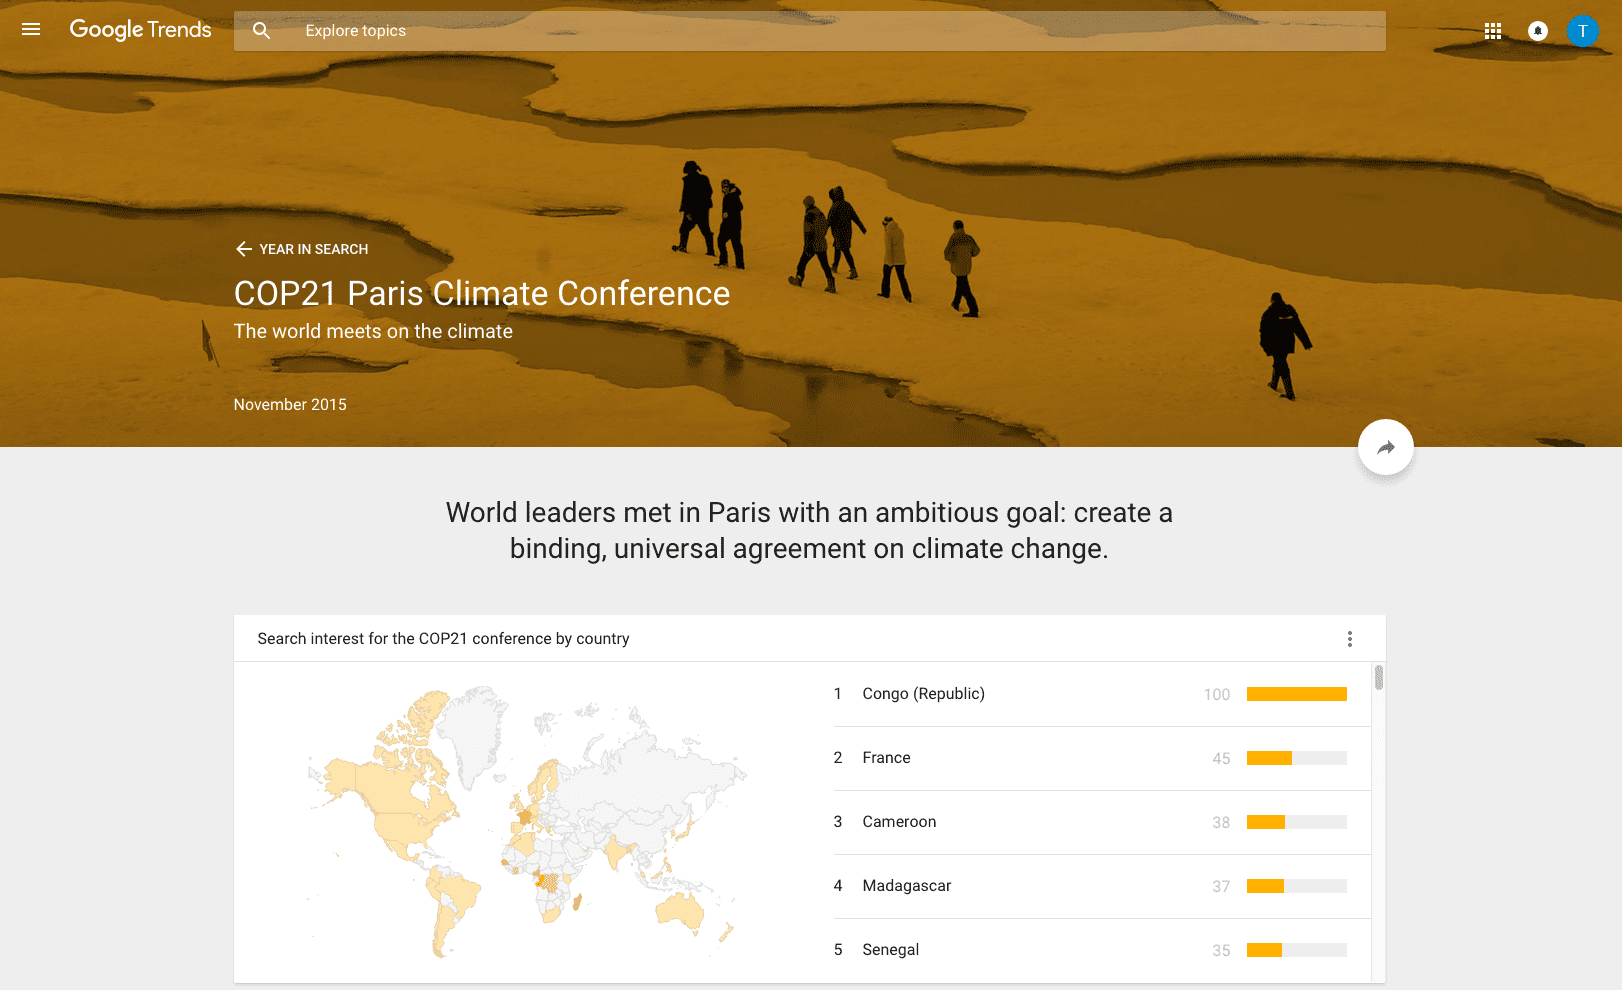Image resolution: width=1622 pixels, height=990 pixels.
Task: Click the YEAR IN SEARCH link
Action: click(x=313, y=249)
